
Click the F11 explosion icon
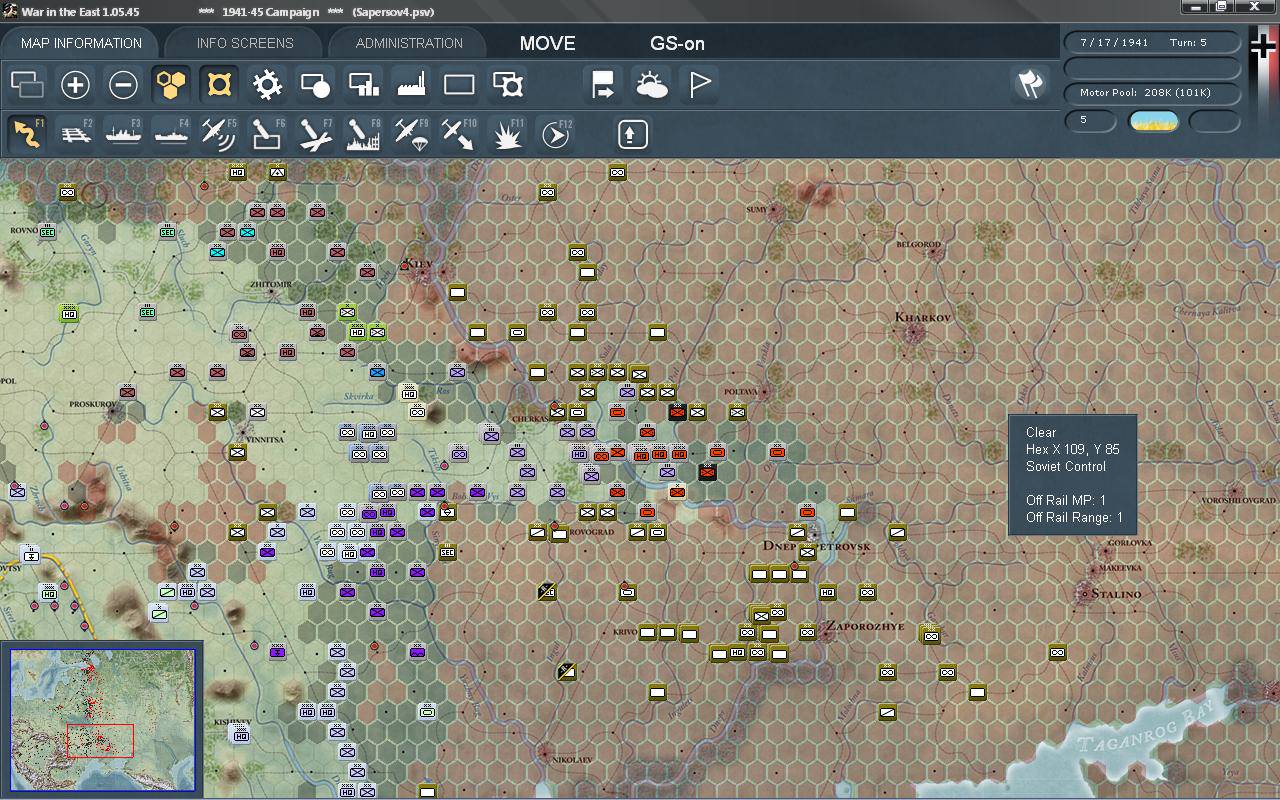point(508,133)
